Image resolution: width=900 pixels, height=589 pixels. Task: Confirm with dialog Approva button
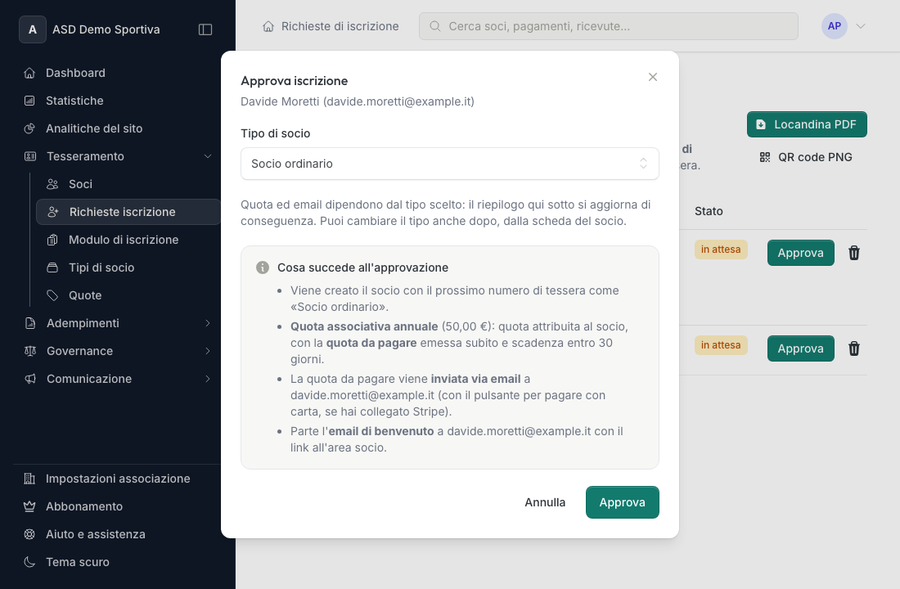pyautogui.click(x=622, y=502)
